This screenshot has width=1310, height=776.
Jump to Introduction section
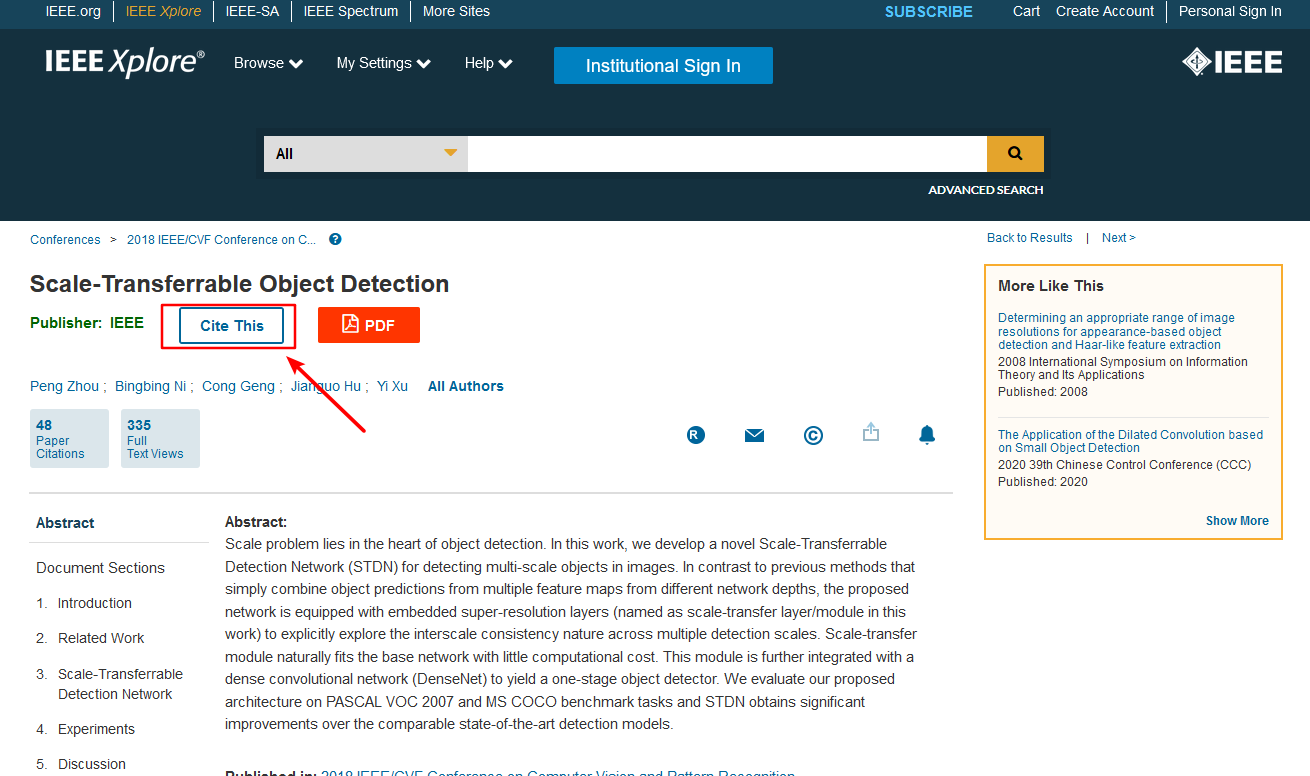click(94, 603)
